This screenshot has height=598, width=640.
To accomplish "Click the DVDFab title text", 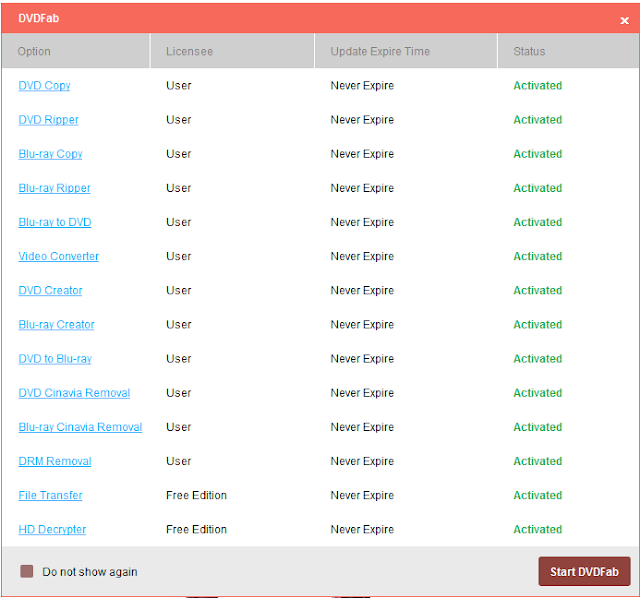I will tap(39, 18).
